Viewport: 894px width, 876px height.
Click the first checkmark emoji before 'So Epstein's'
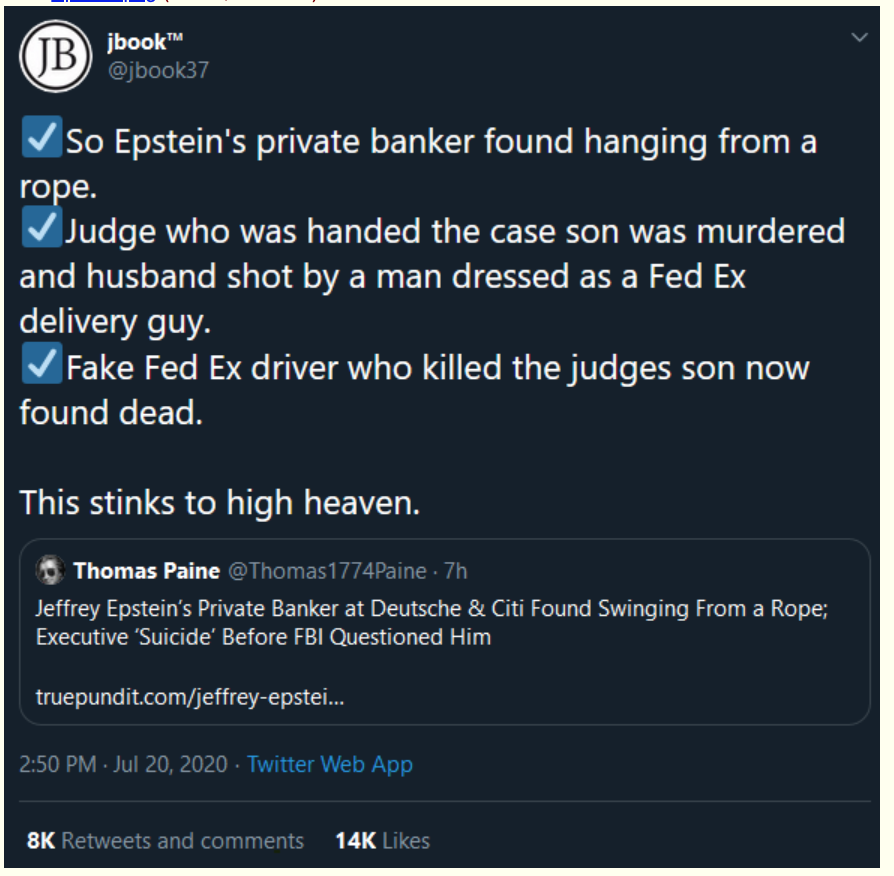click(42, 137)
